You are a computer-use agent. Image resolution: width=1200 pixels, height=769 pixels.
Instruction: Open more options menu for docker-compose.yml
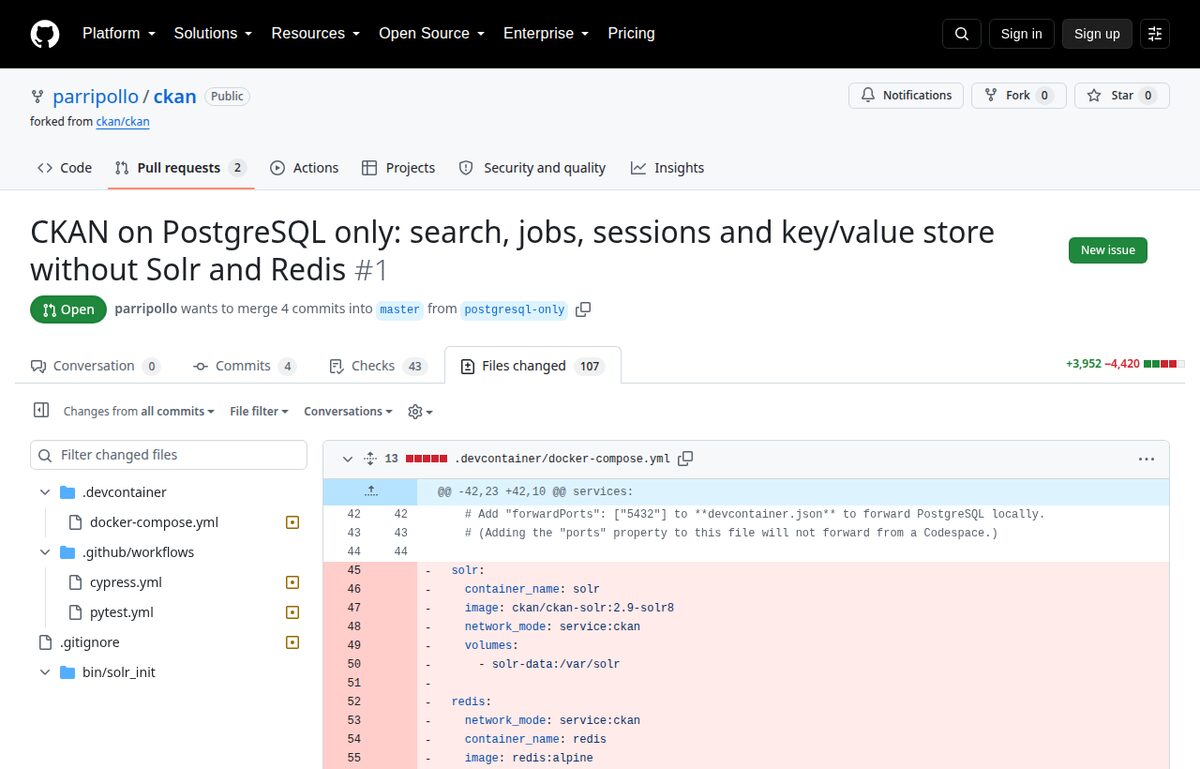(1146, 459)
